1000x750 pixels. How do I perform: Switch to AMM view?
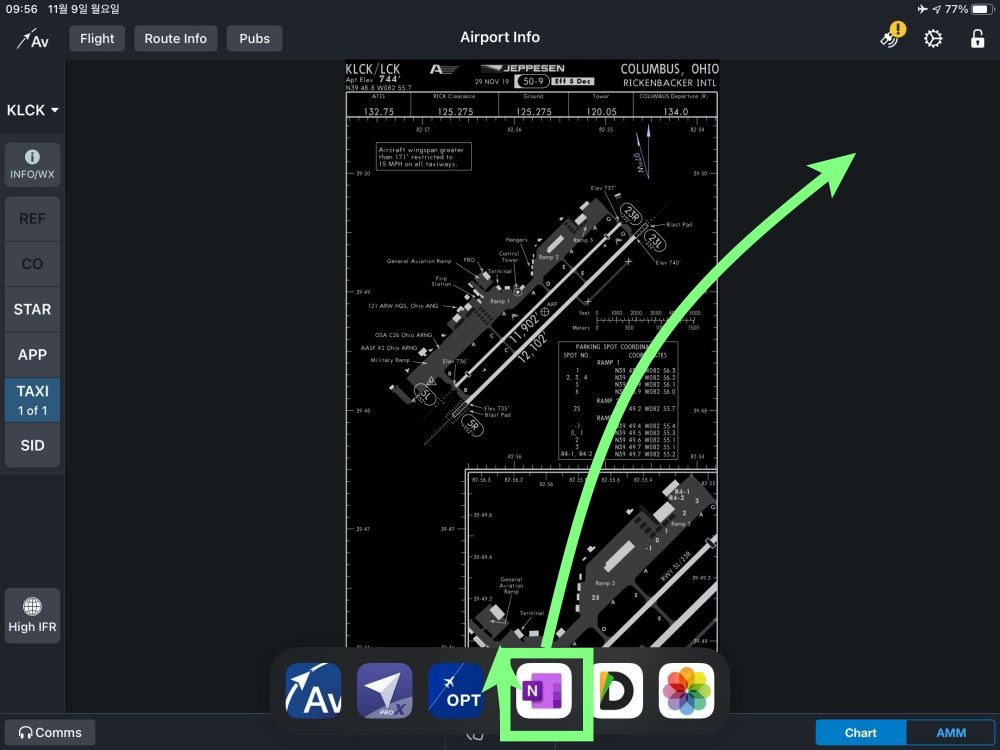click(950, 733)
